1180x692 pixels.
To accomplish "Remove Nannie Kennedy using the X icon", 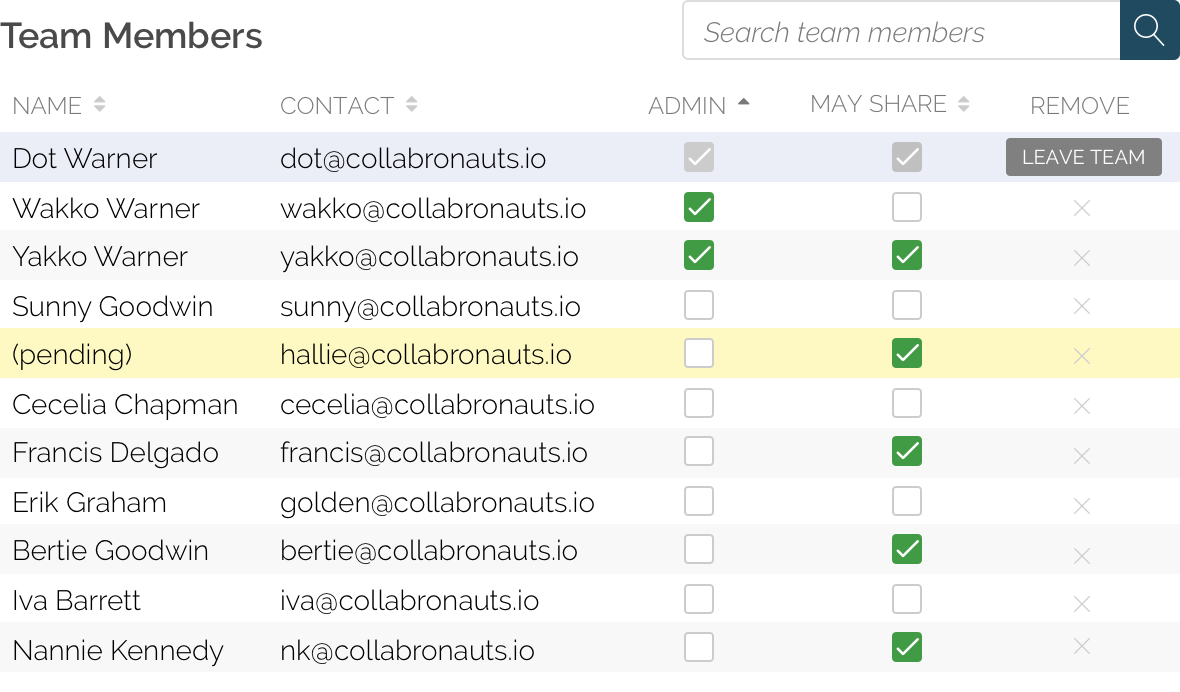I will (x=1081, y=648).
